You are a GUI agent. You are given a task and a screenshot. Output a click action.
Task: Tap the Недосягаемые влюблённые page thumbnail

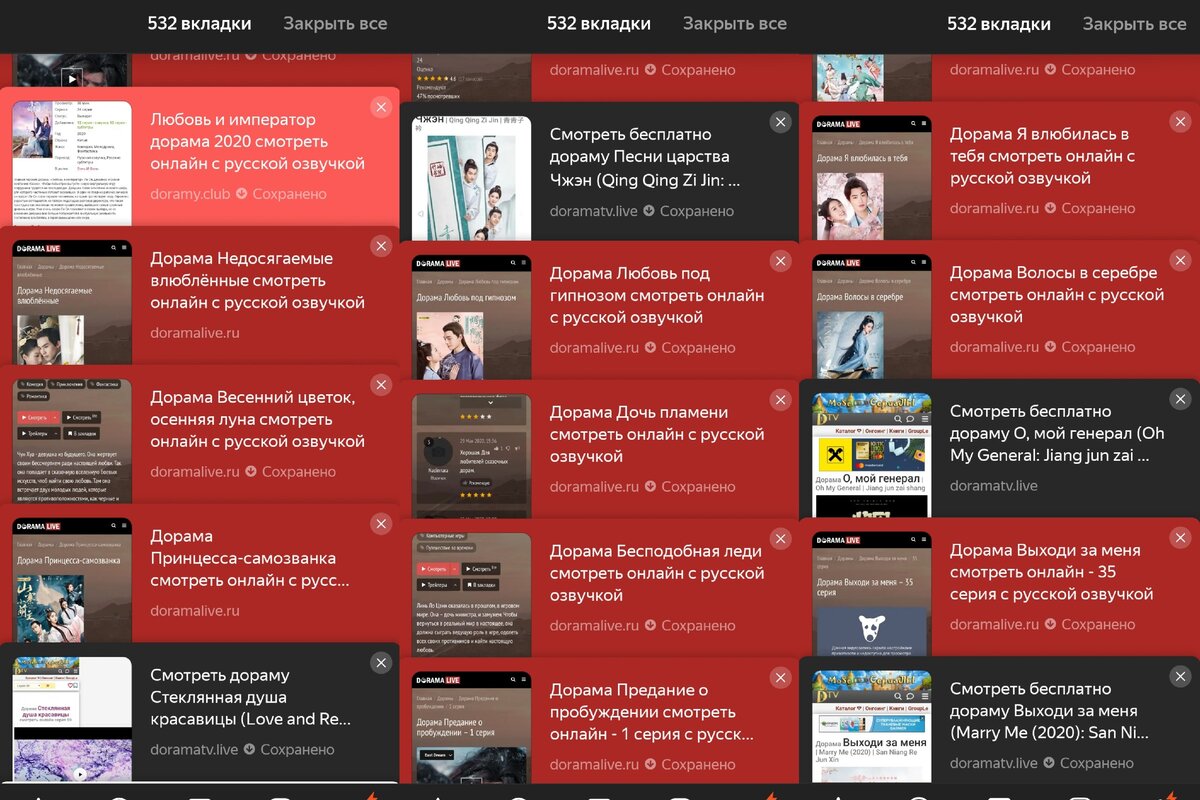[x=72, y=301]
